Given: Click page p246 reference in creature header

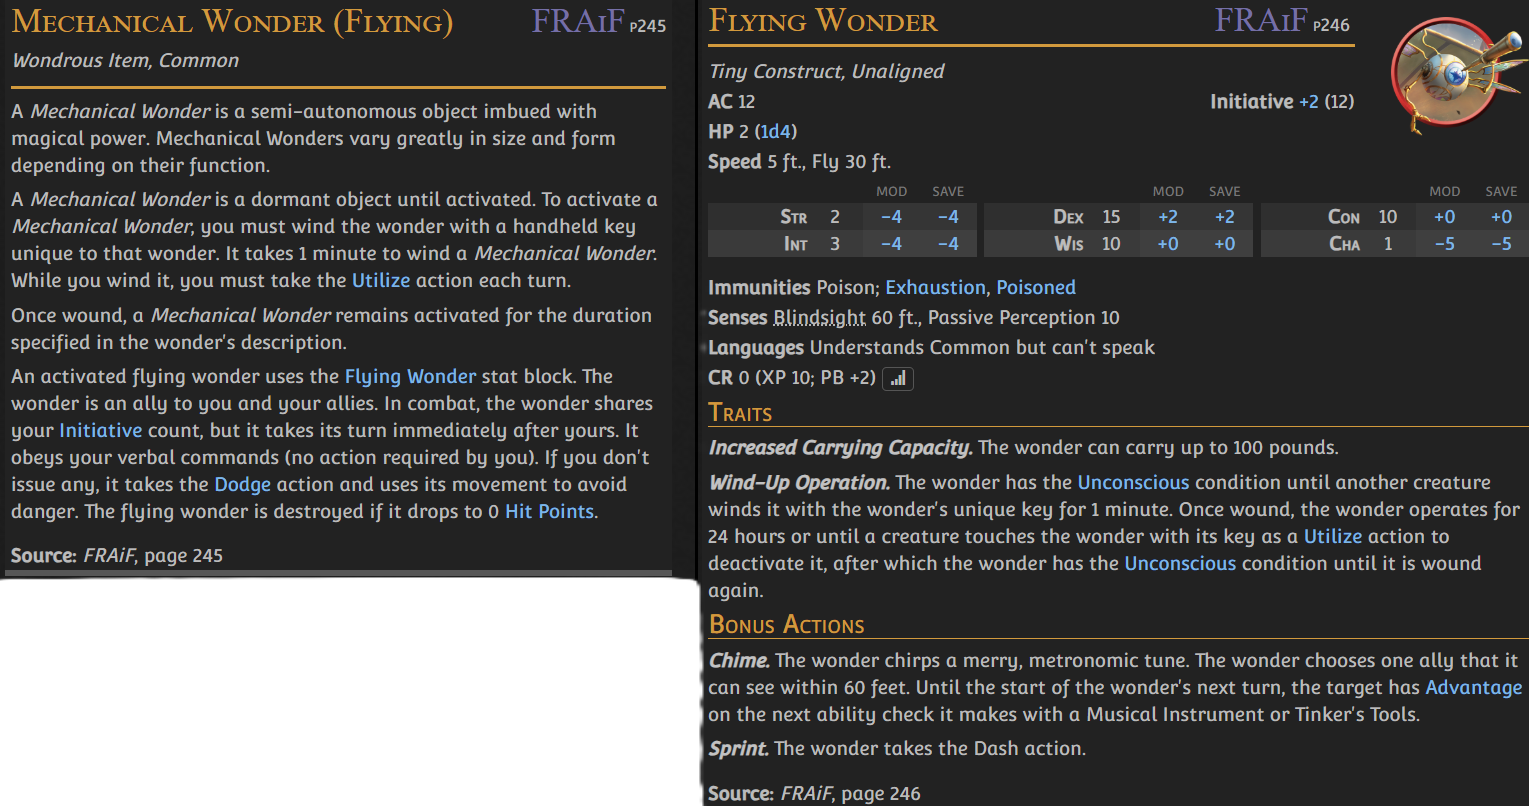Looking at the screenshot, I should [x=1330, y=25].
